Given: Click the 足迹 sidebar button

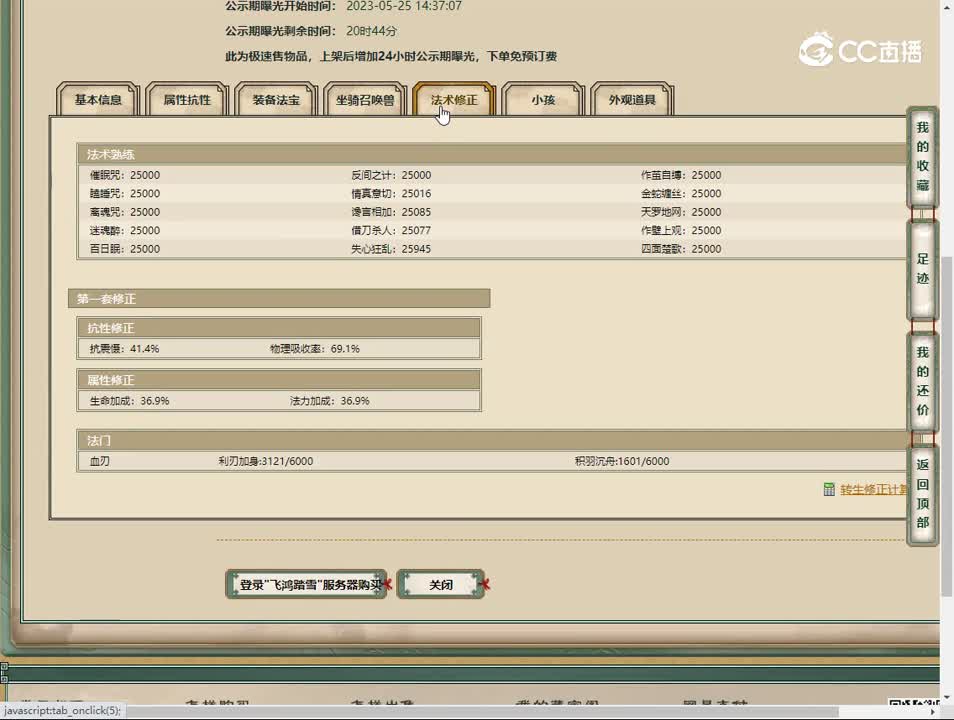Looking at the screenshot, I should [x=922, y=269].
